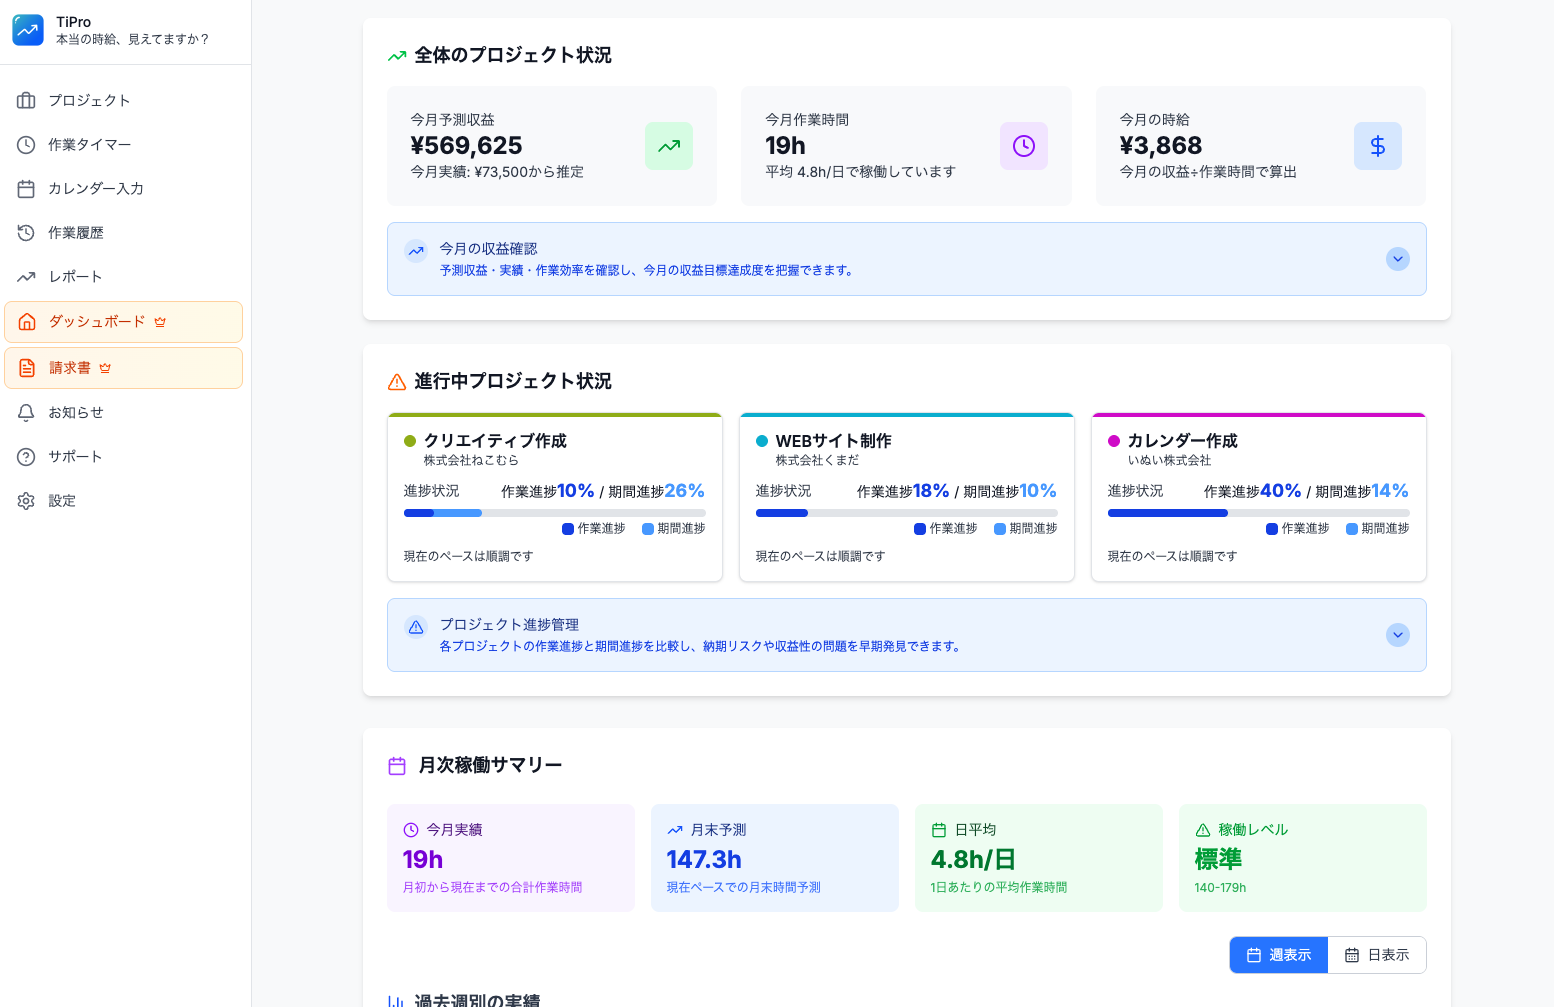
Task: Click the TiPro logo icon
Action: [x=28, y=30]
